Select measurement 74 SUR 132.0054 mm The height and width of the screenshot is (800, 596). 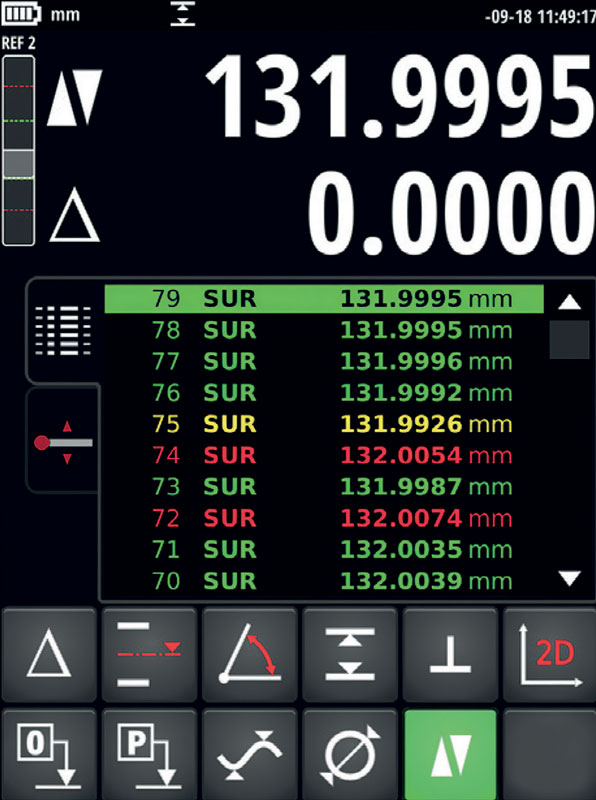tap(324, 455)
